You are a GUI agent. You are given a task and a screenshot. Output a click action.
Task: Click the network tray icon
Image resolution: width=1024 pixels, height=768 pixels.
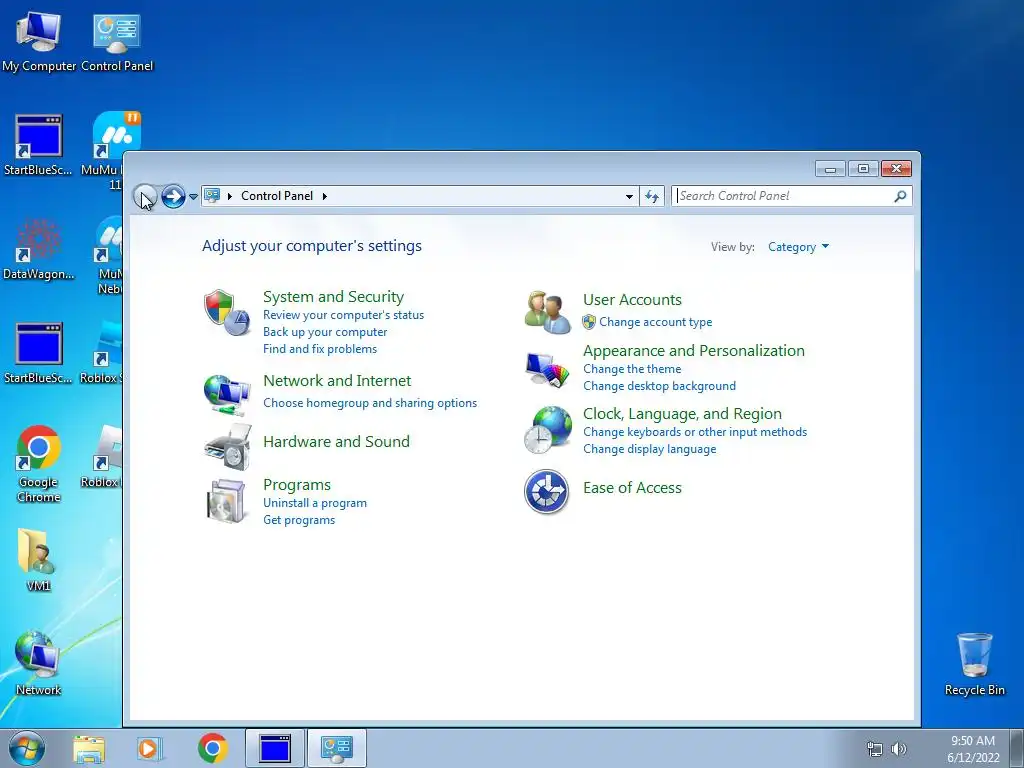(874, 749)
